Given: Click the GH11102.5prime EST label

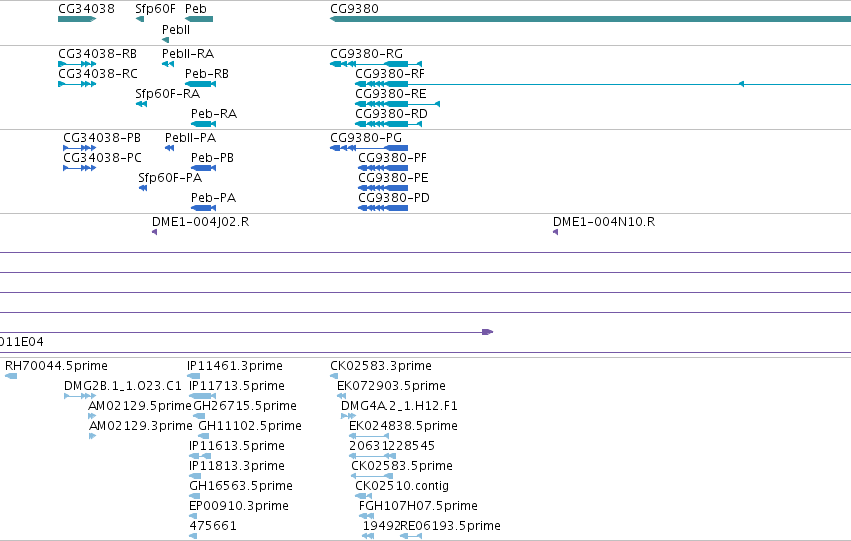Looking at the screenshot, I should pyautogui.click(x=250, y=426).
